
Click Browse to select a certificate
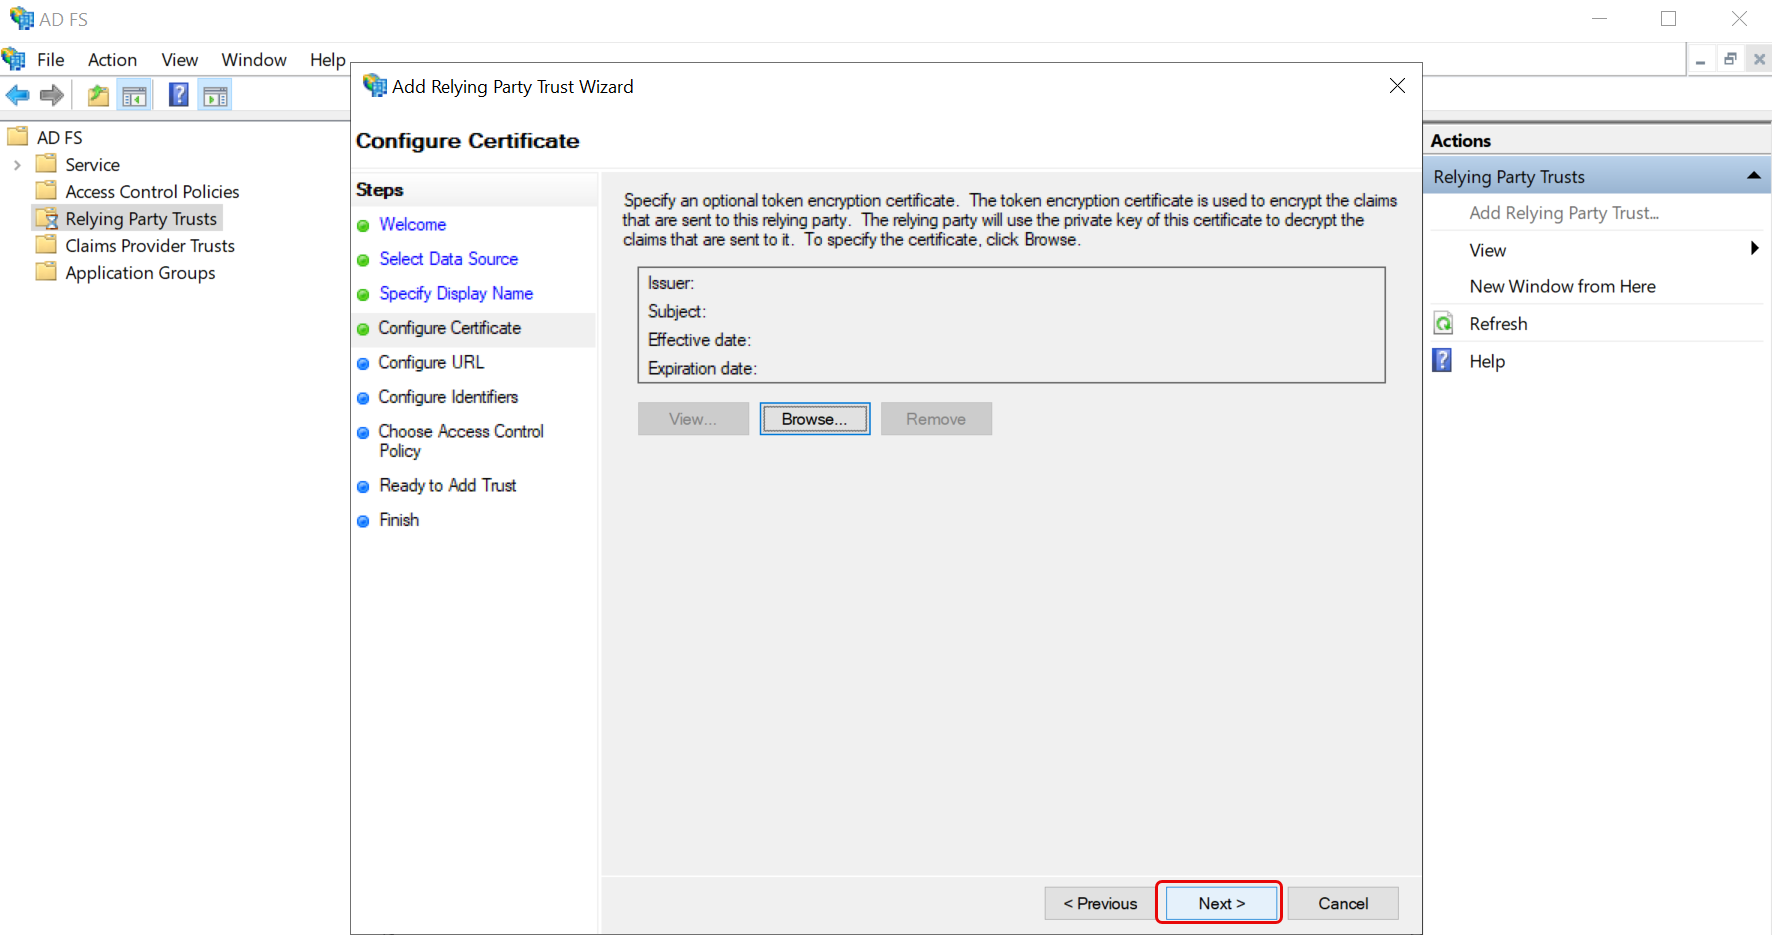click(x=814, y=418)
